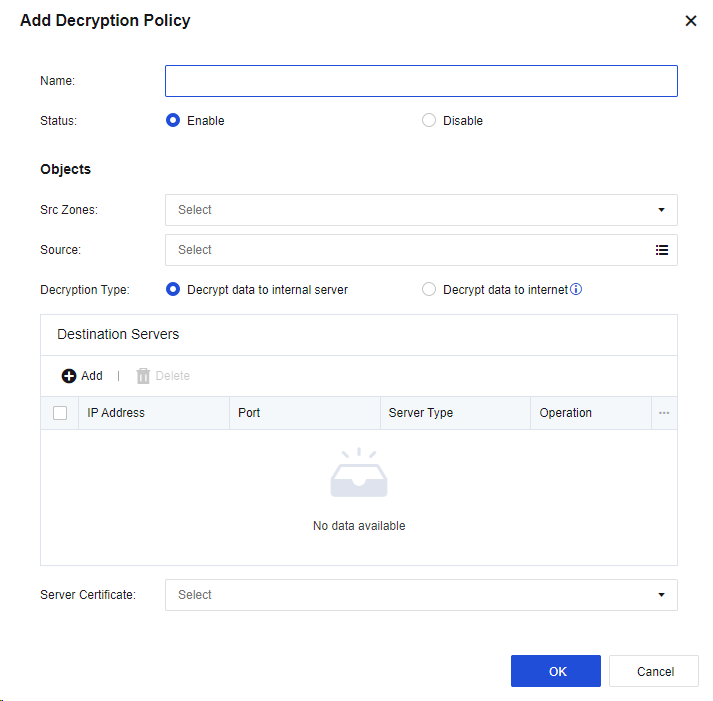Close the Add Decryption Policy dialog

coord(690,21)
